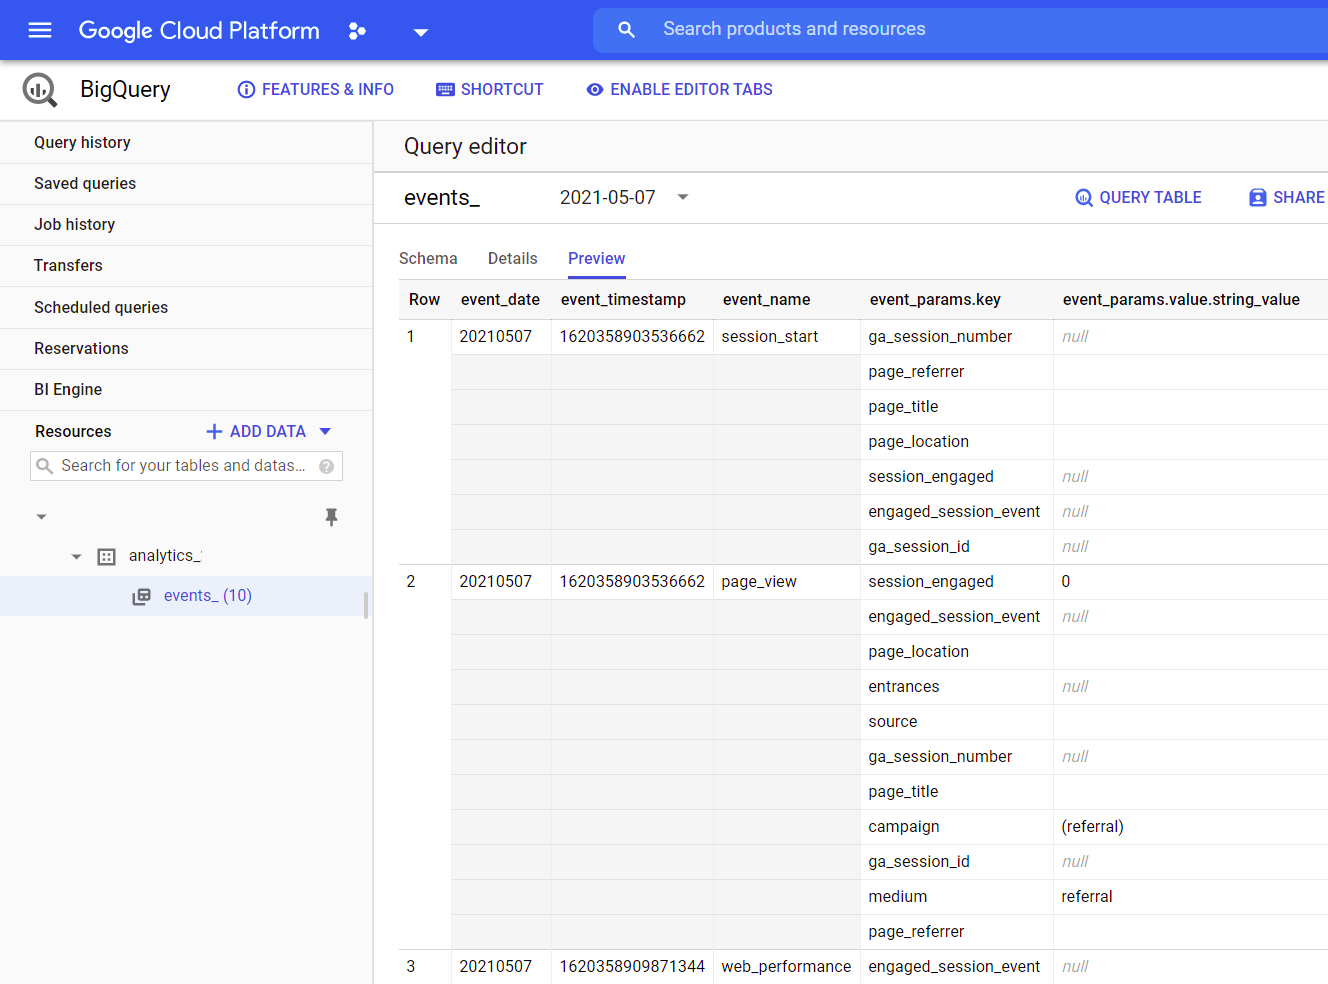Switch to the Schema tab
1328x984 pixels.
pyautogui.click(x=428, y=259)
